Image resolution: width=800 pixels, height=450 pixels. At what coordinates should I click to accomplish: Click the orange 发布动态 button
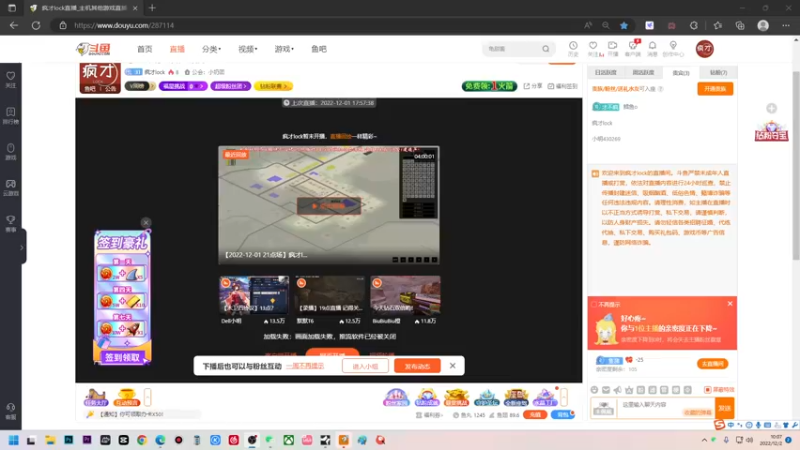417,366
